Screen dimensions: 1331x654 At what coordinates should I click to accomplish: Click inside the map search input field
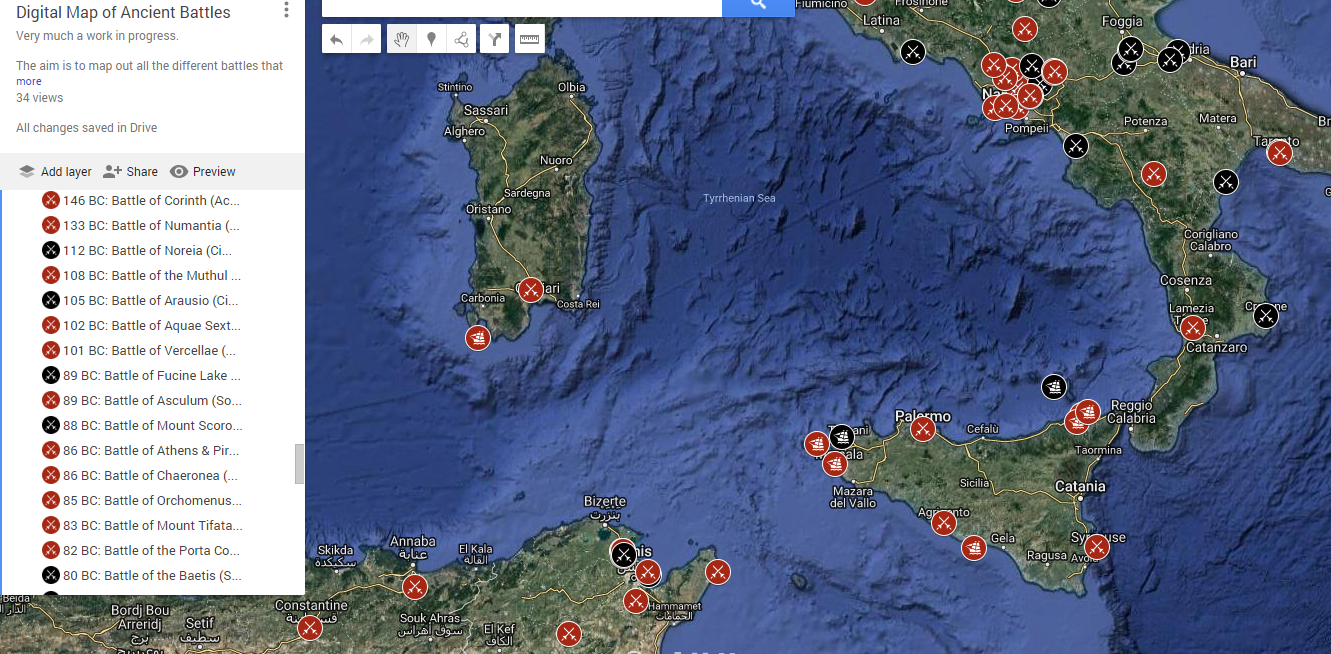[x=520, y=8]
